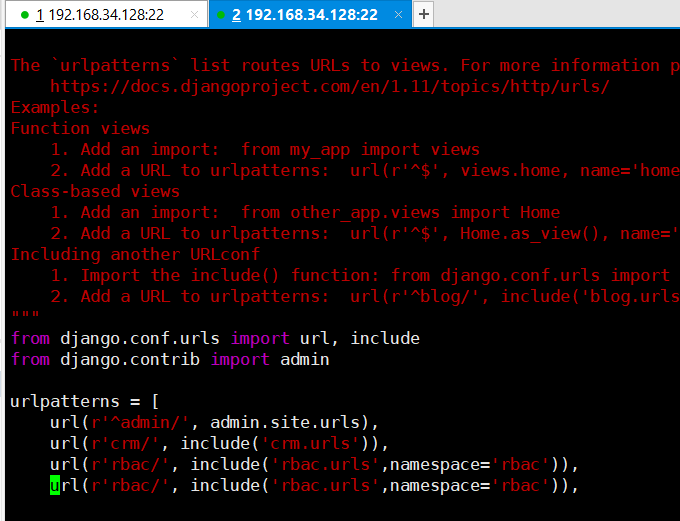Close session tab 1
The image size is (680, 521).
[x=194, y=15]
